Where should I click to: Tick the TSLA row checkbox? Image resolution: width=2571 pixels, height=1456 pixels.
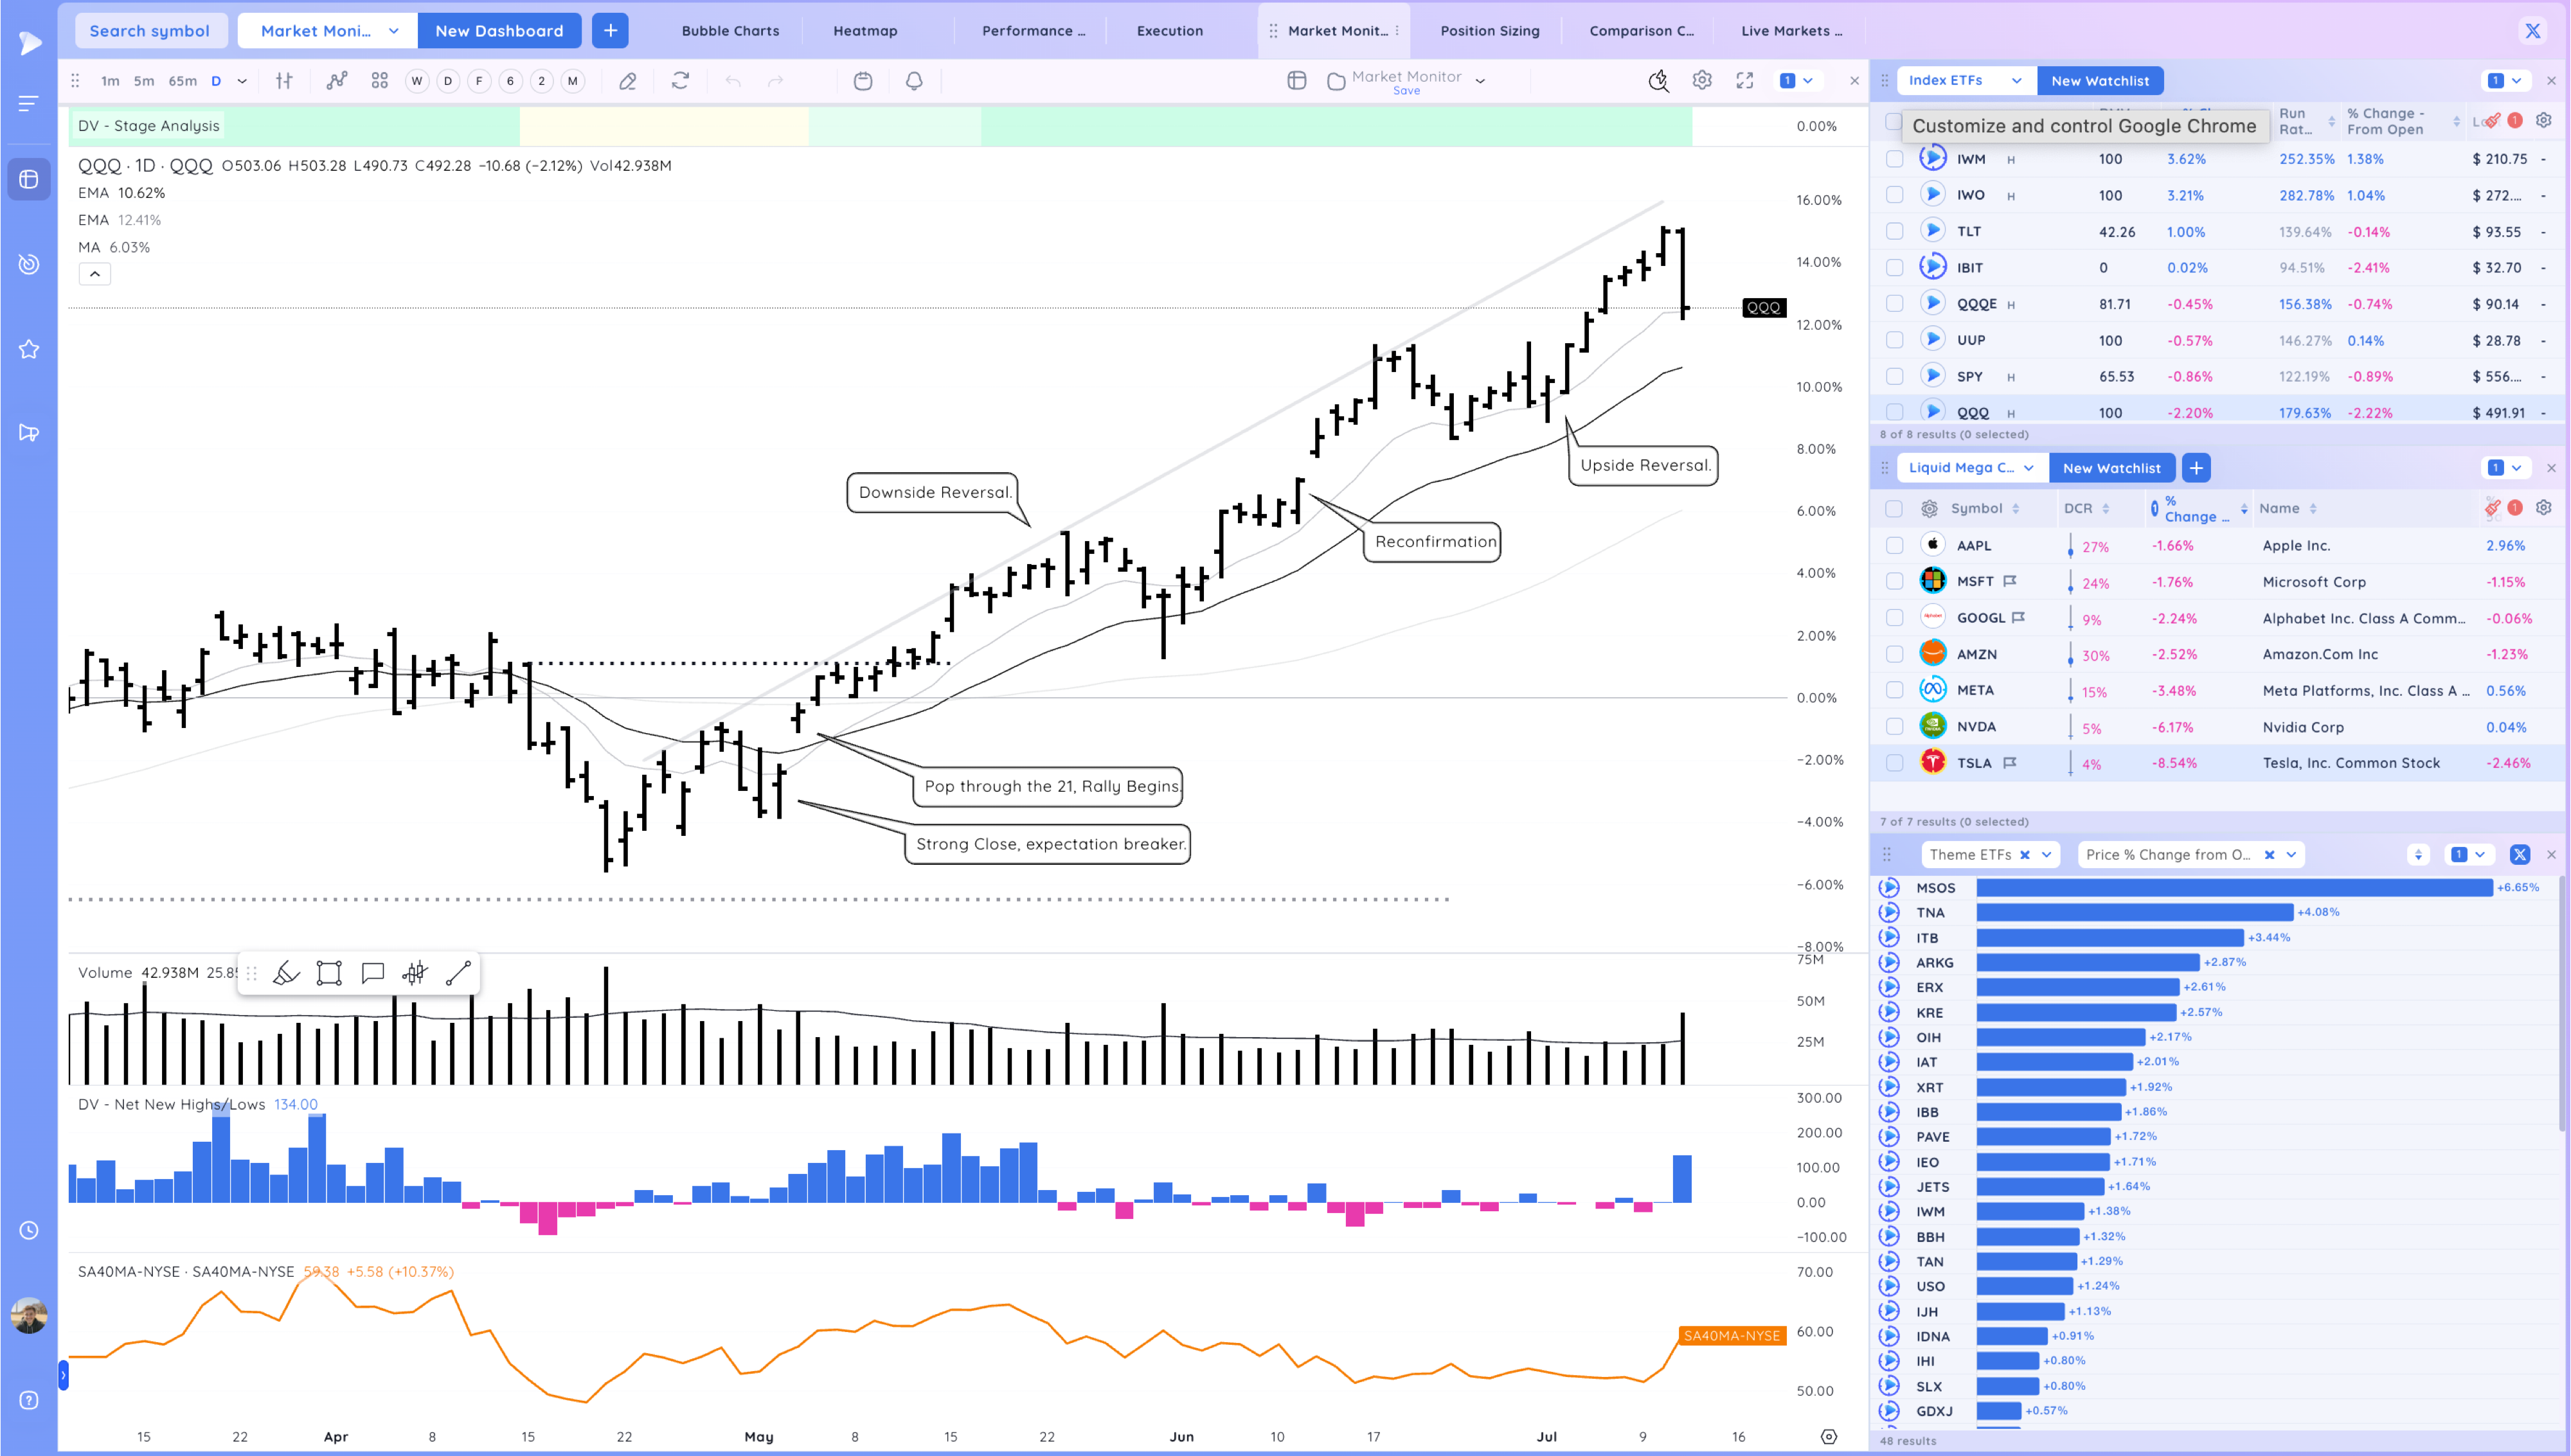tap(1894, 763)
